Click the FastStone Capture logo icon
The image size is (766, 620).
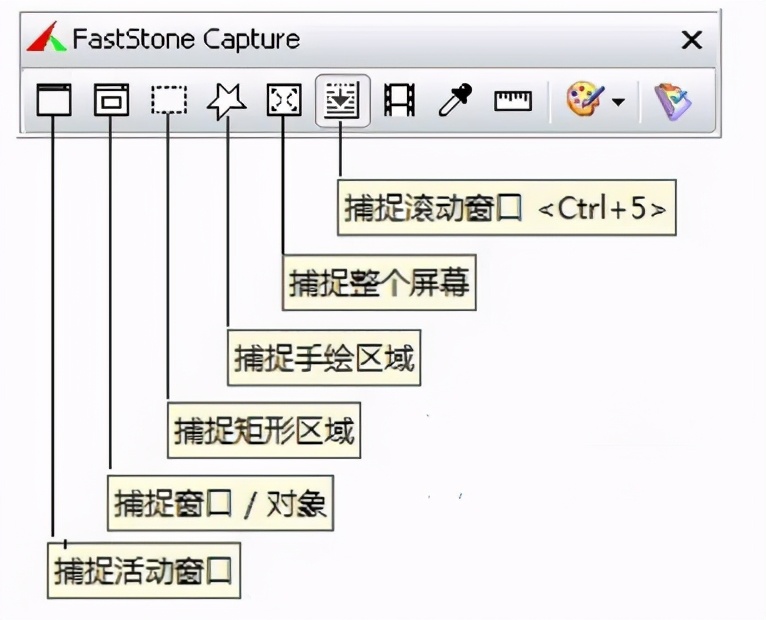[x=46, y=37]
